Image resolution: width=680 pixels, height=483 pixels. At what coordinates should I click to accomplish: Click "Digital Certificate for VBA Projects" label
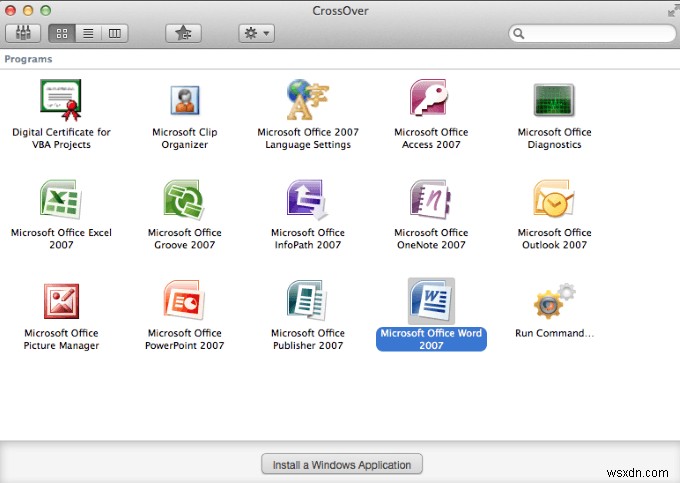click(x=61, y=138)
